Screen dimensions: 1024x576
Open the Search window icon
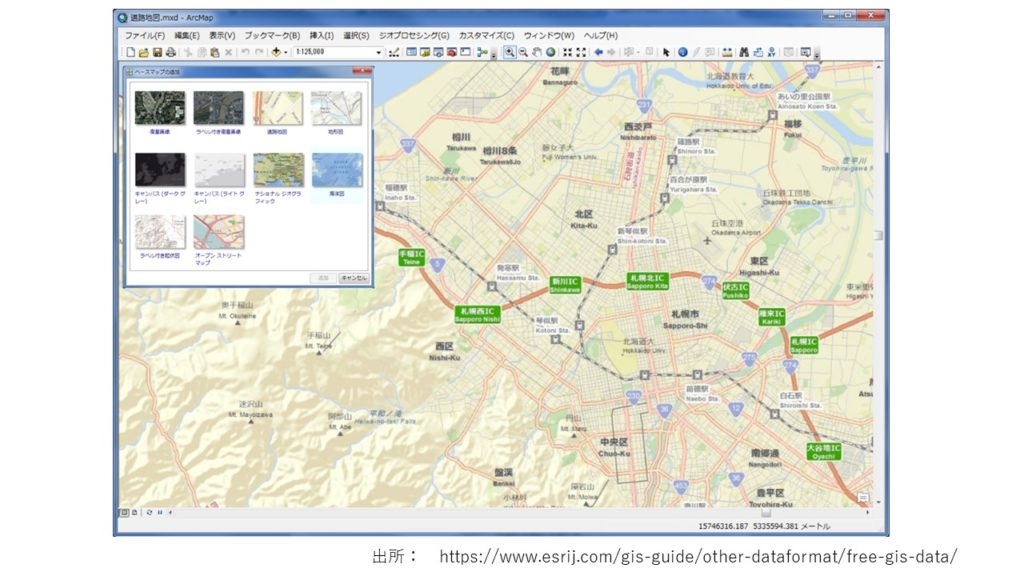tap(438, 52)
